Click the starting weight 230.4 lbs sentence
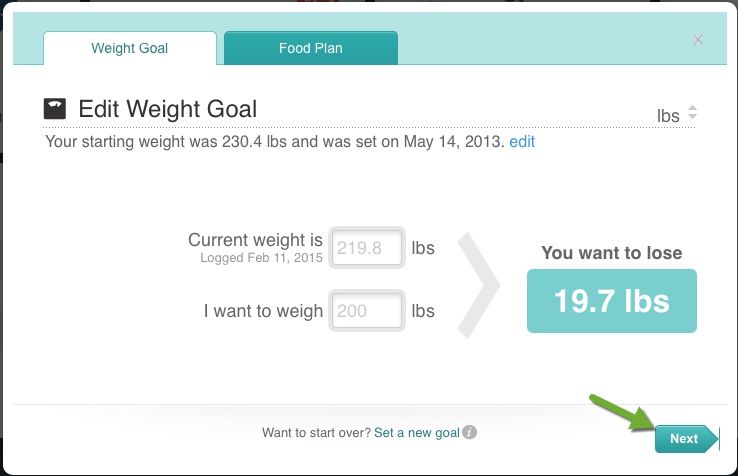This screenshot has height=476, width=738. [x=275, y=141]
